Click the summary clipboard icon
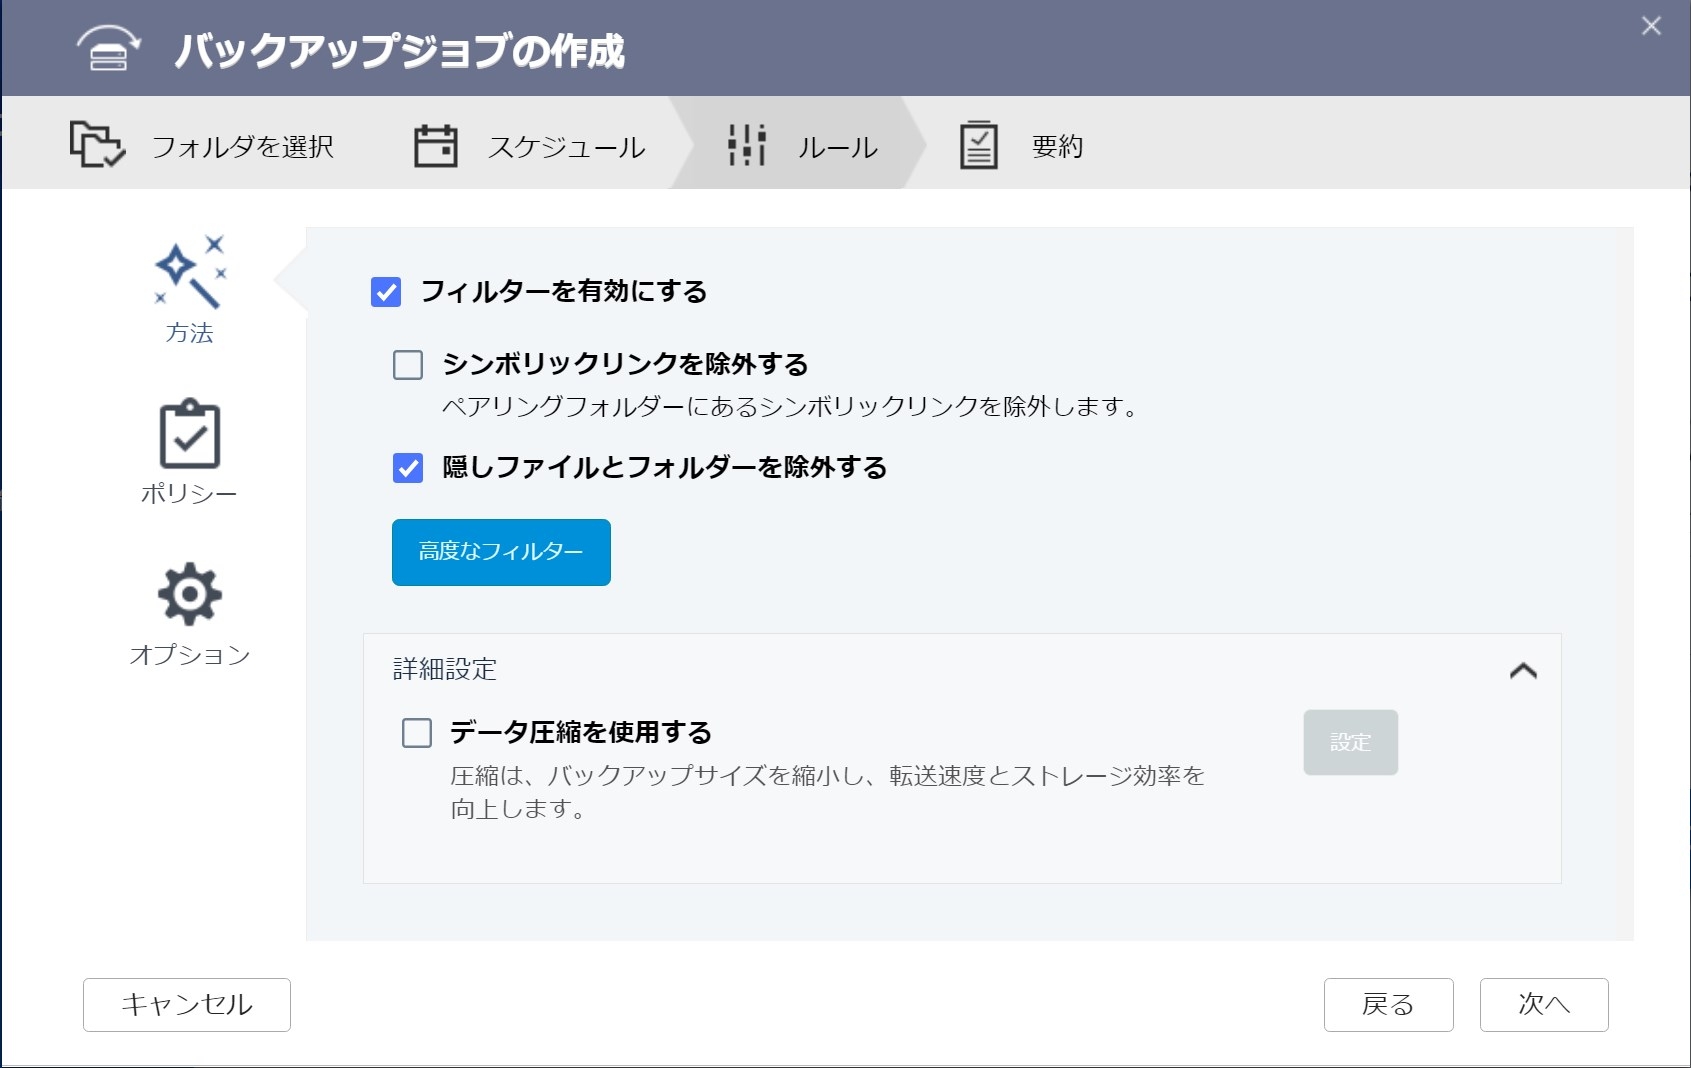Image resolution: width=1691 pixels, height=1068 pixels. (978, 146)
